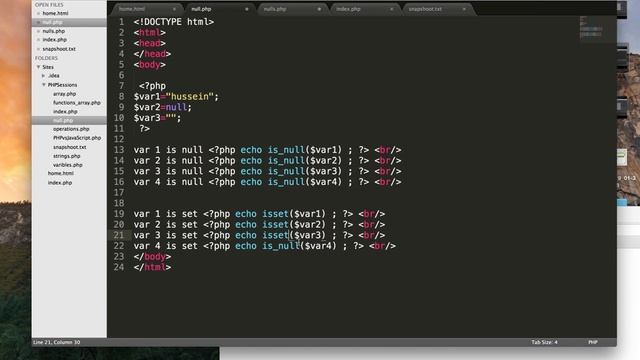Close the unsaved nulls.php tab
The image size is (640, 360).
point(319,9)
